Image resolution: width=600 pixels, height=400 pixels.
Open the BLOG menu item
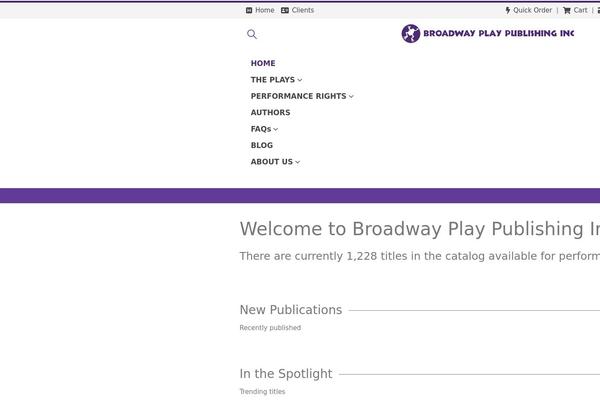tap(262, 145)
